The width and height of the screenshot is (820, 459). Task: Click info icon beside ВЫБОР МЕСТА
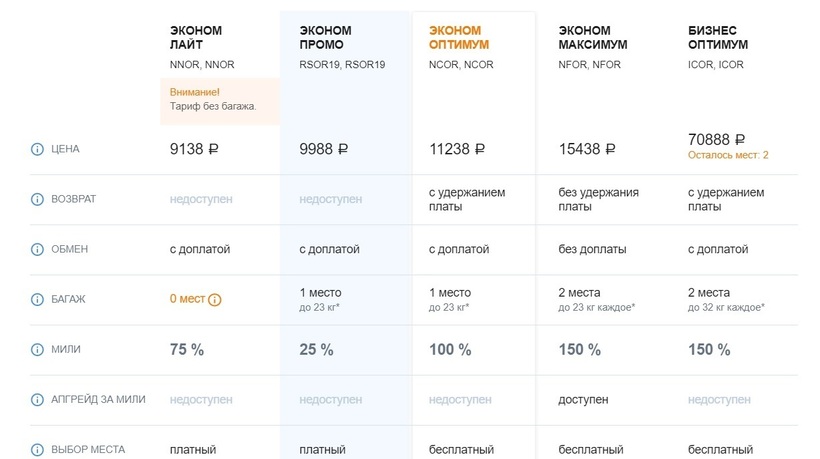coord(38,450)
